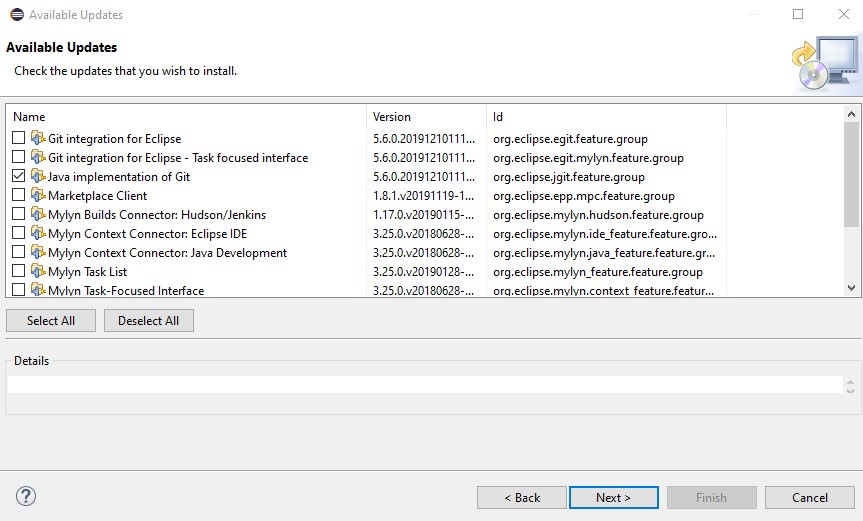Click the icon beside Git integration Task focused interface

tap(38, 157)
